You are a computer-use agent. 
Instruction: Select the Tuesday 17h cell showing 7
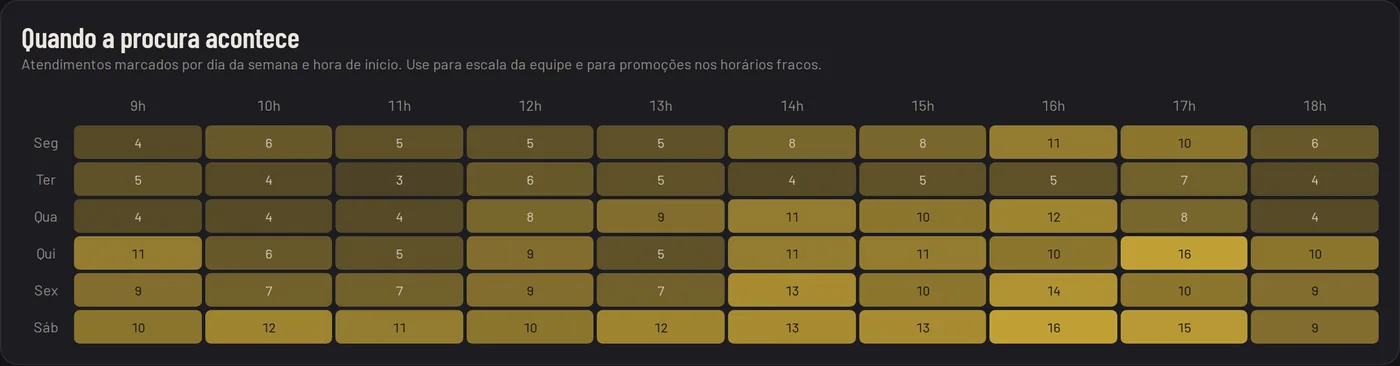point(1184,180)
